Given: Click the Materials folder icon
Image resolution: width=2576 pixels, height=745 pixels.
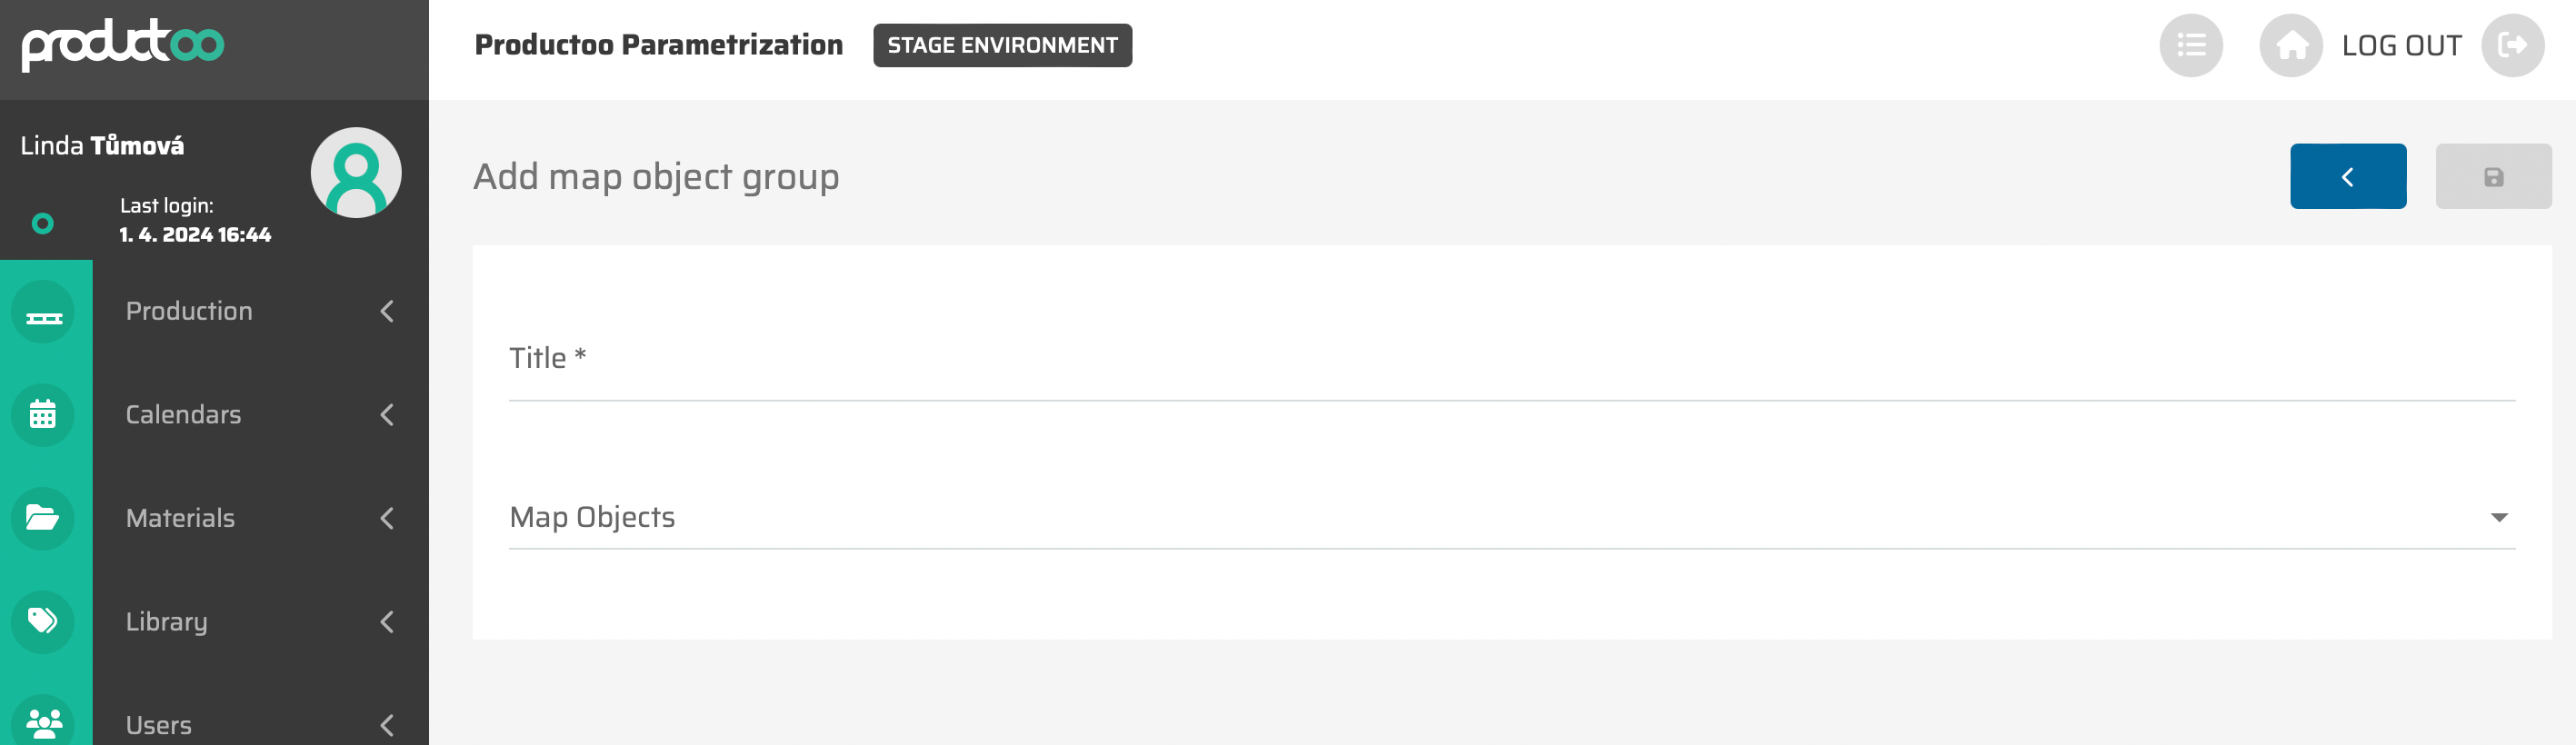Looking at the screenshot, I should [44, 518].
